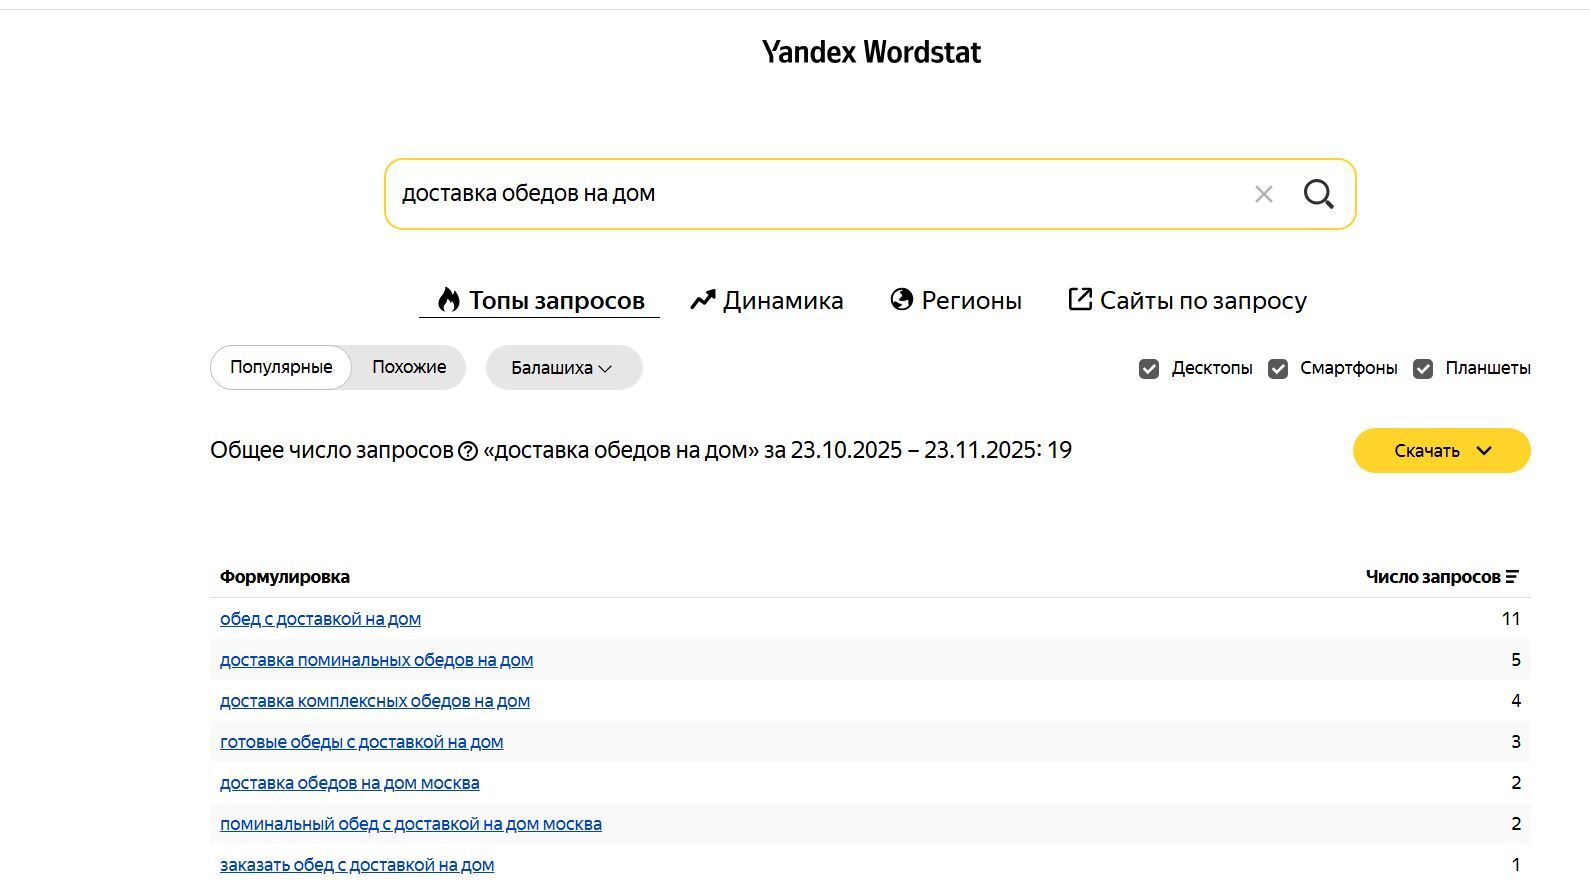Open 'доставка обедов на дом москва' link
This screenshot has height=885, width=1590.
pyautogui.click(x=349, y=783)
